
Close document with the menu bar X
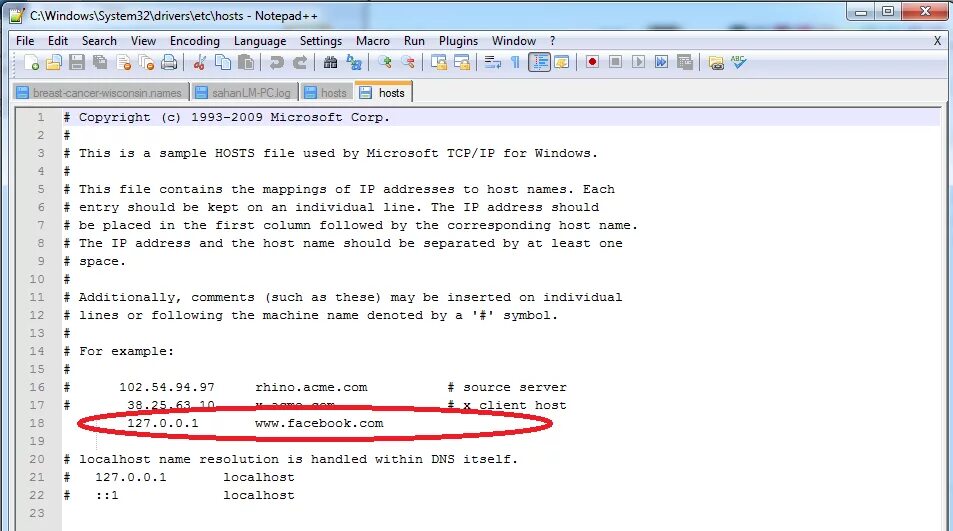click(937, 41)
